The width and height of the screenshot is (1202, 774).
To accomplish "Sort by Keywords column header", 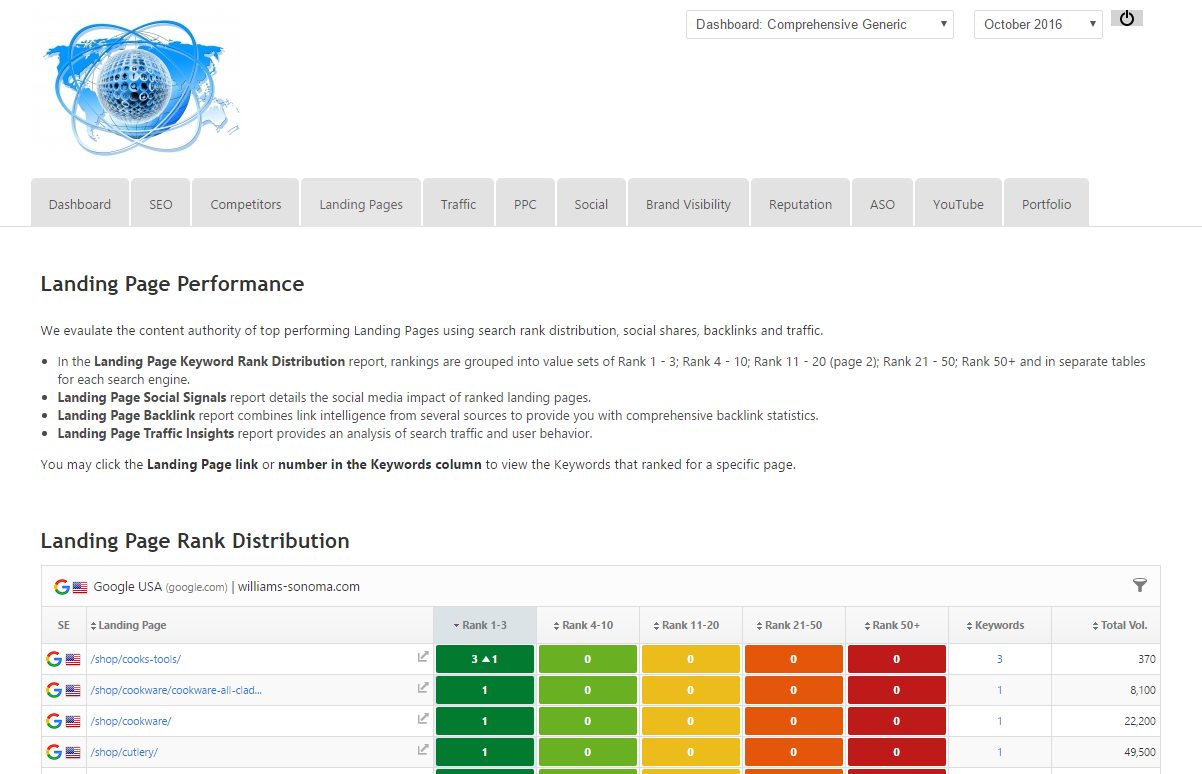I will 999,625.
